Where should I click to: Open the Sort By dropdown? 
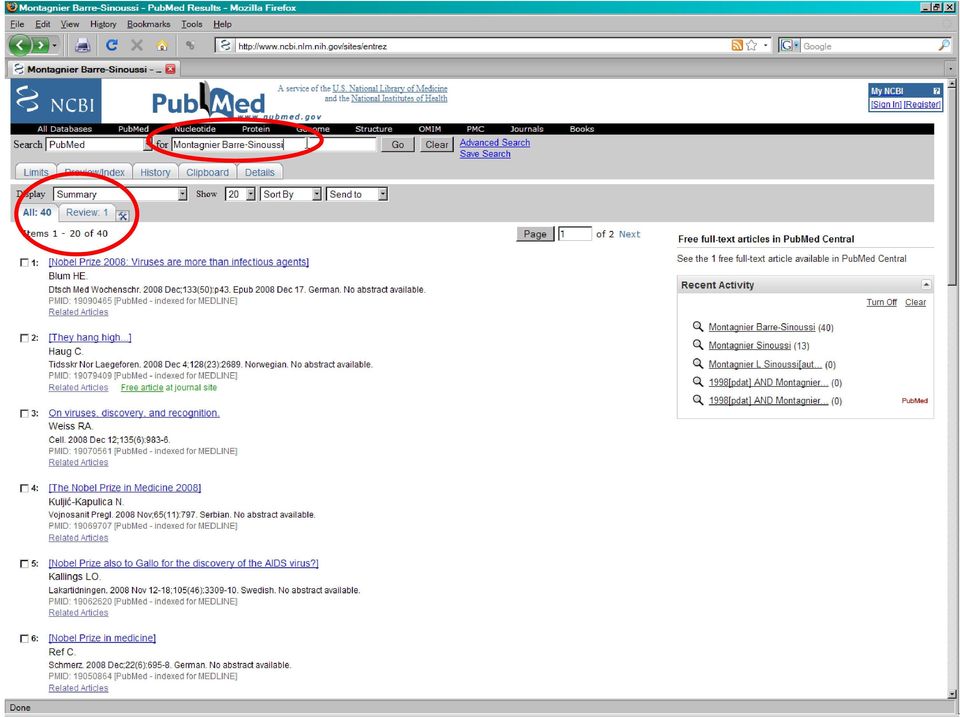click(291, 194)
